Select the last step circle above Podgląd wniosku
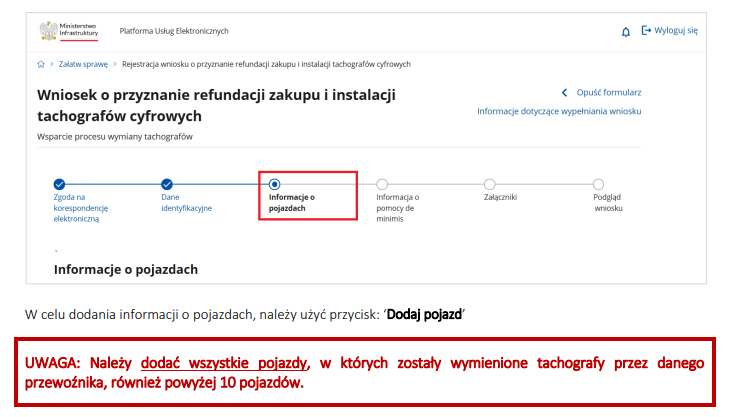Viewport: 732px width, 417px height. [598, 184]
